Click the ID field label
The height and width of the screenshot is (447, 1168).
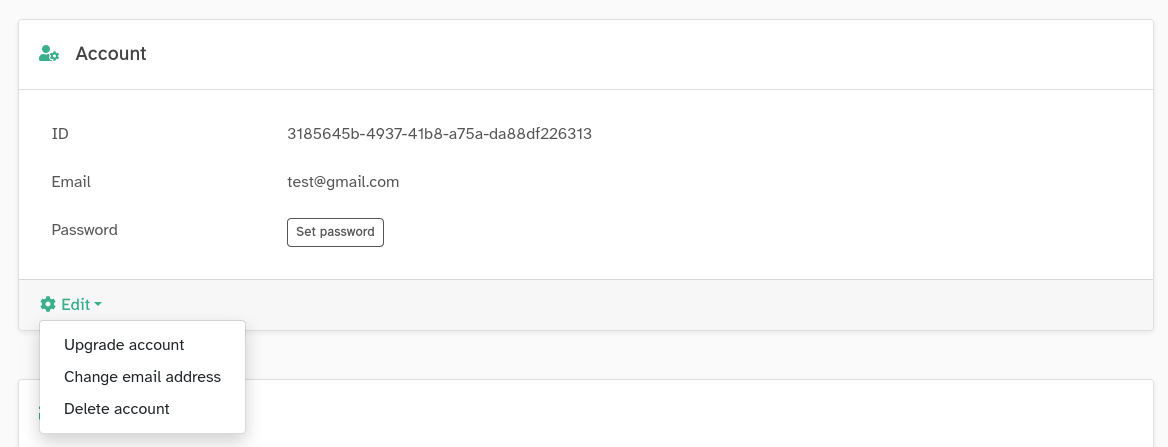click(x=60, y=133)
